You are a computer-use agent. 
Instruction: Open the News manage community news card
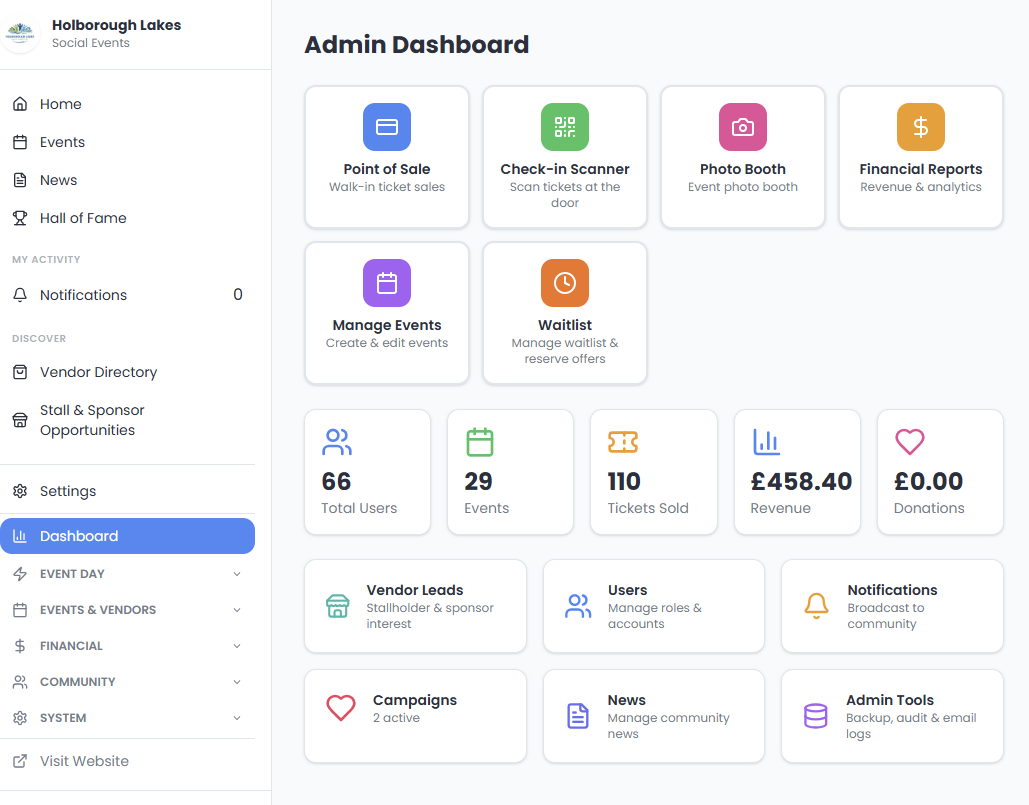[x=654, y=716]
